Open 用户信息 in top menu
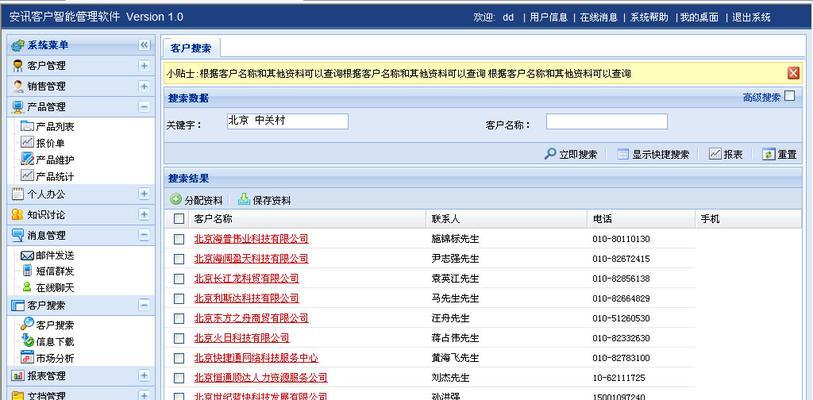813x400 pixels. (x=549, y=17)
